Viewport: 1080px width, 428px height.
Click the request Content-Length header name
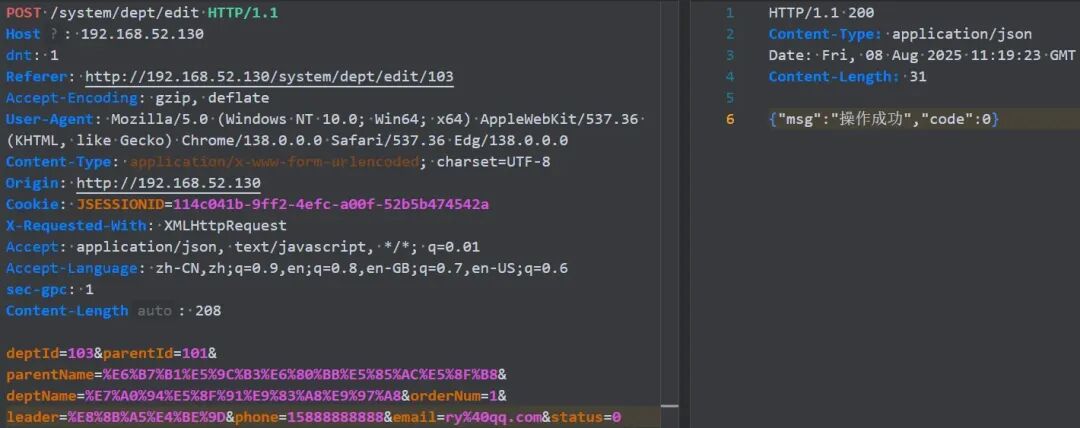pos(68,311)
